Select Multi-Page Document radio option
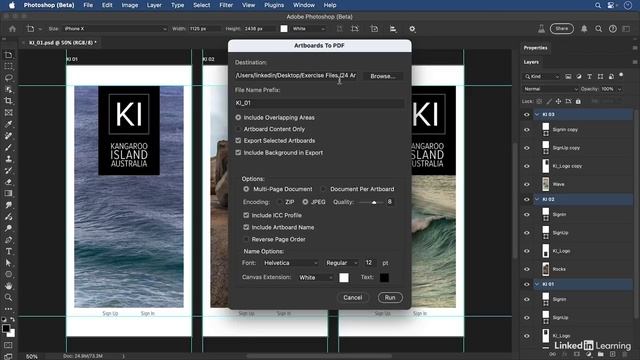This screenshot has height=360, width=640. pyautogui.click(x=246, y=189)
